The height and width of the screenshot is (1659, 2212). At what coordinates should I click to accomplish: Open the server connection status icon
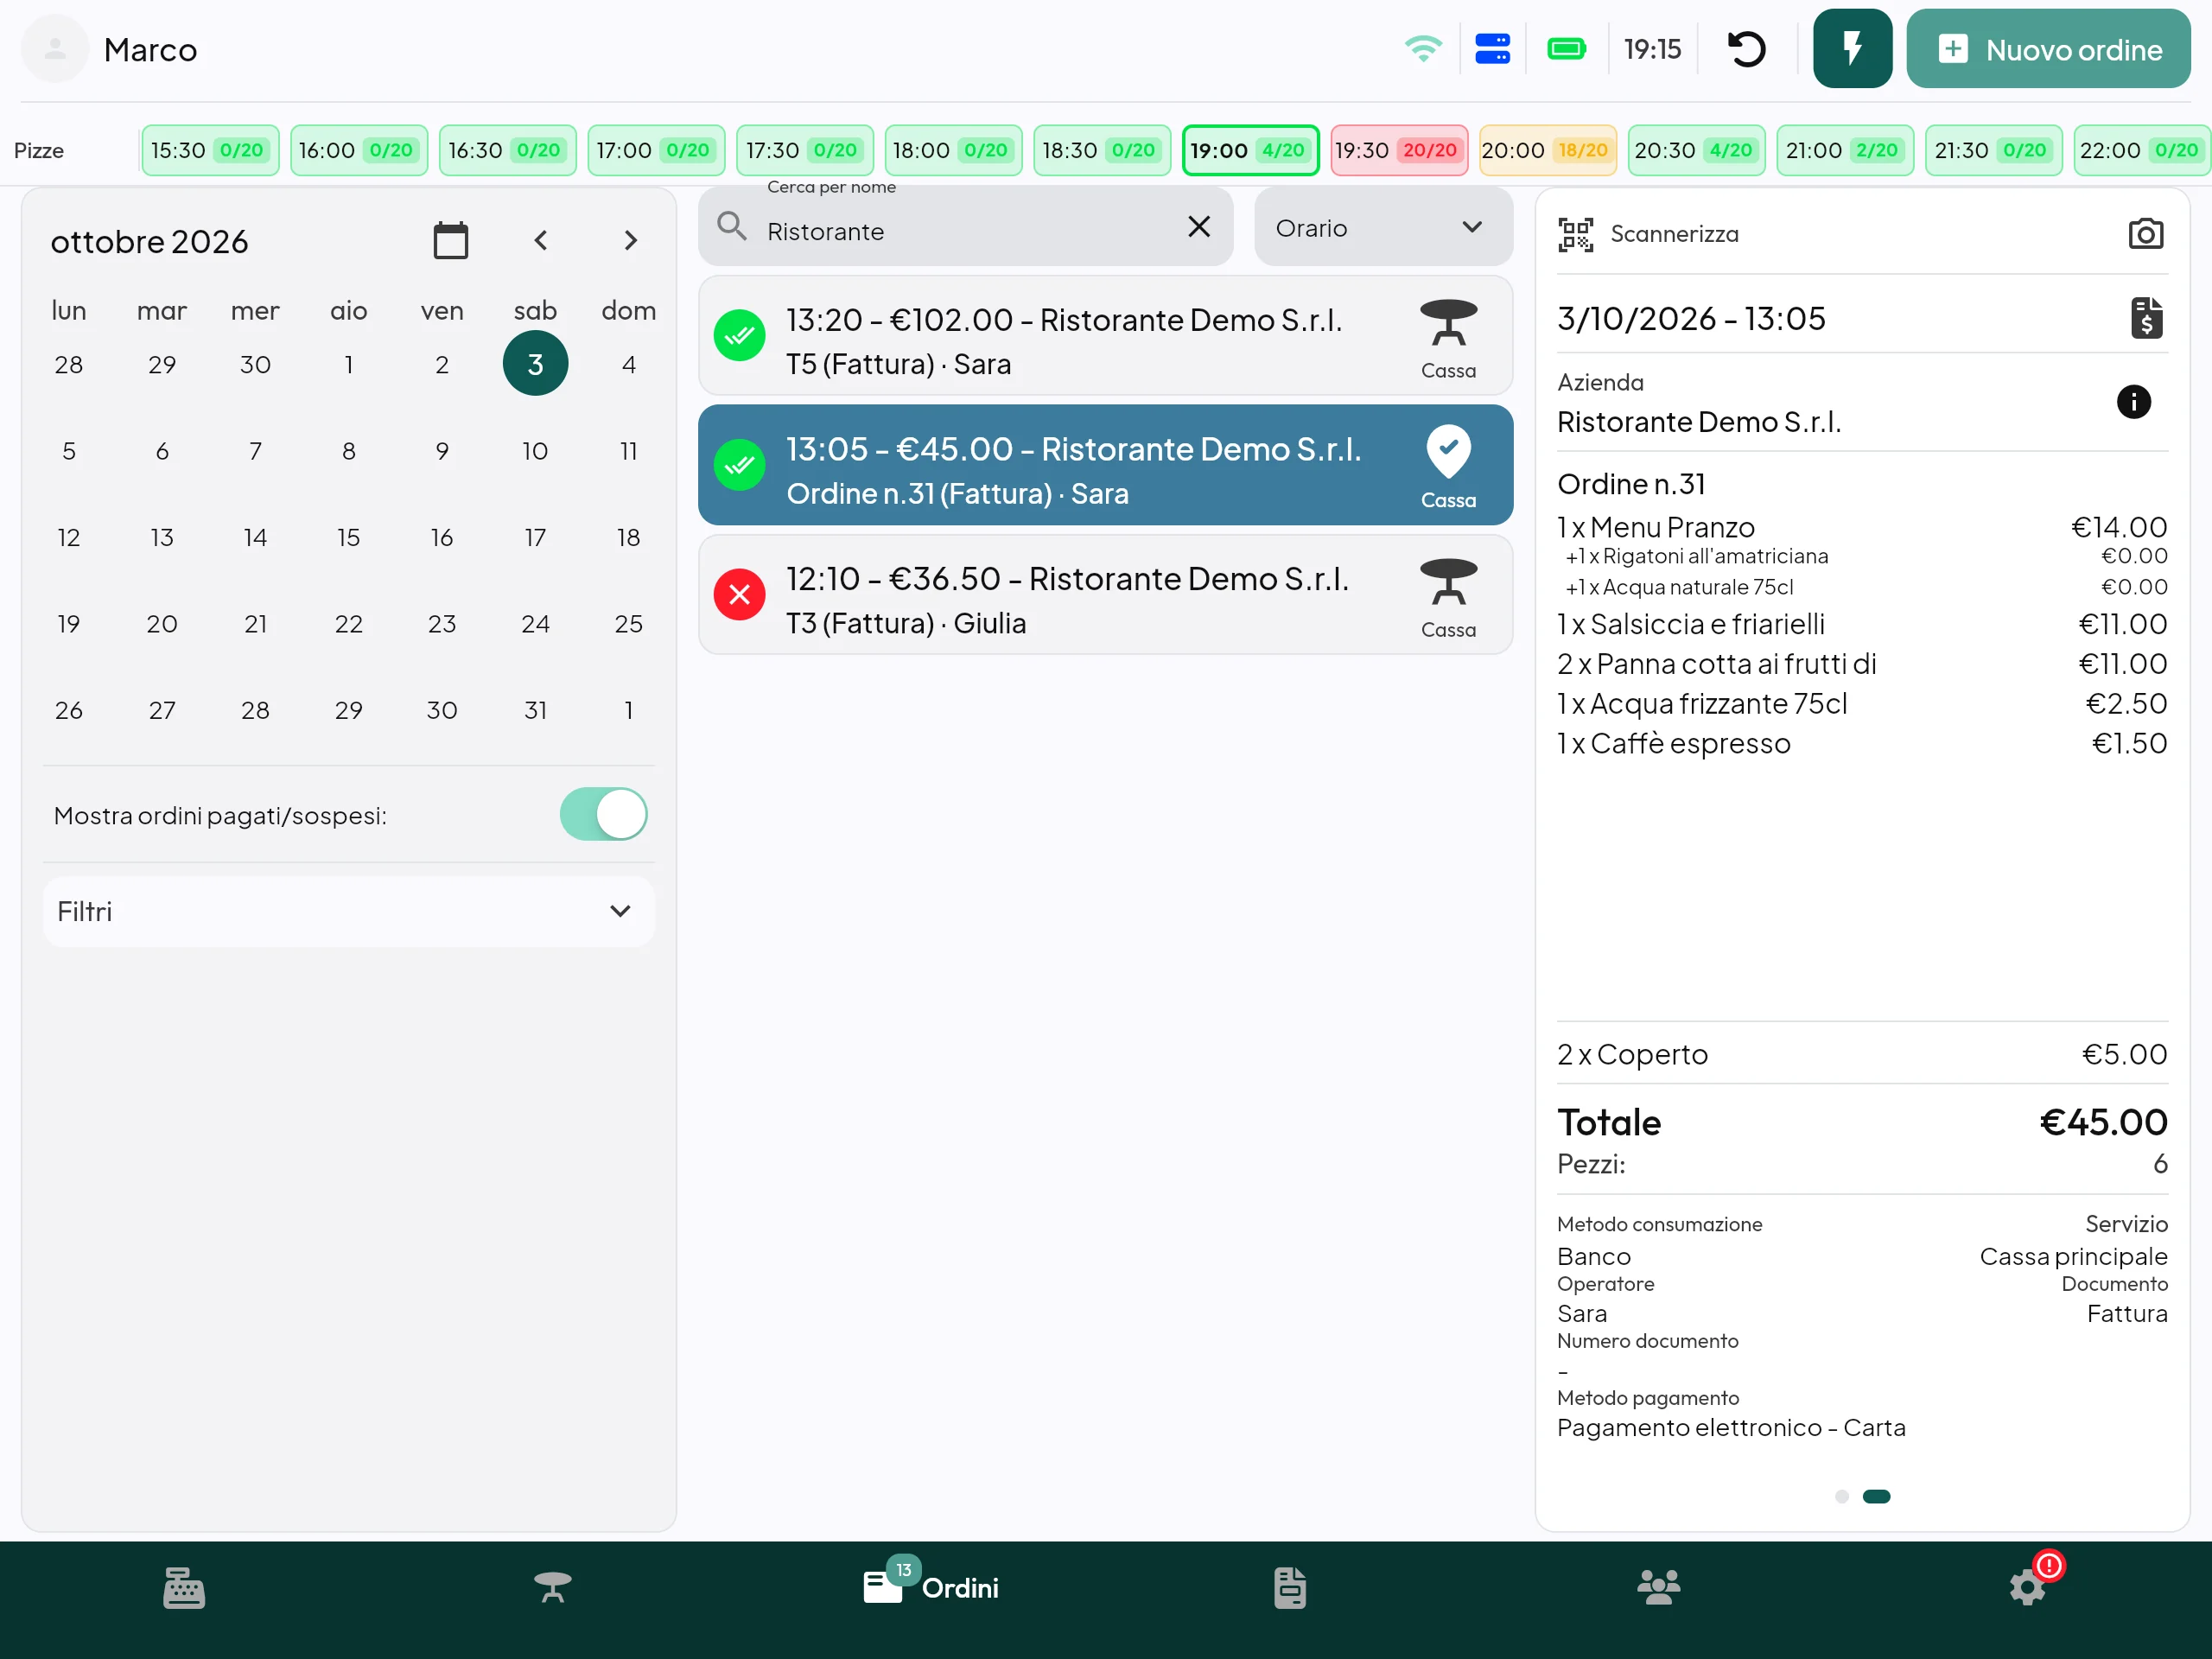click(1492, 49)
